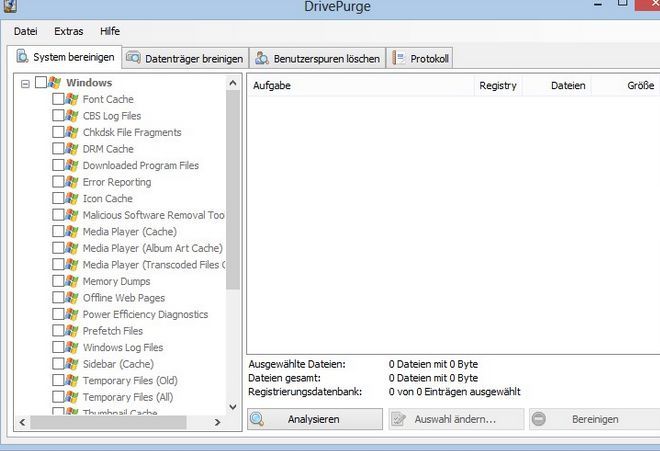Click the flag icon beside Sidebar (Cache)
The width and height of the screenshot is (660, 451).
[72, 364]
